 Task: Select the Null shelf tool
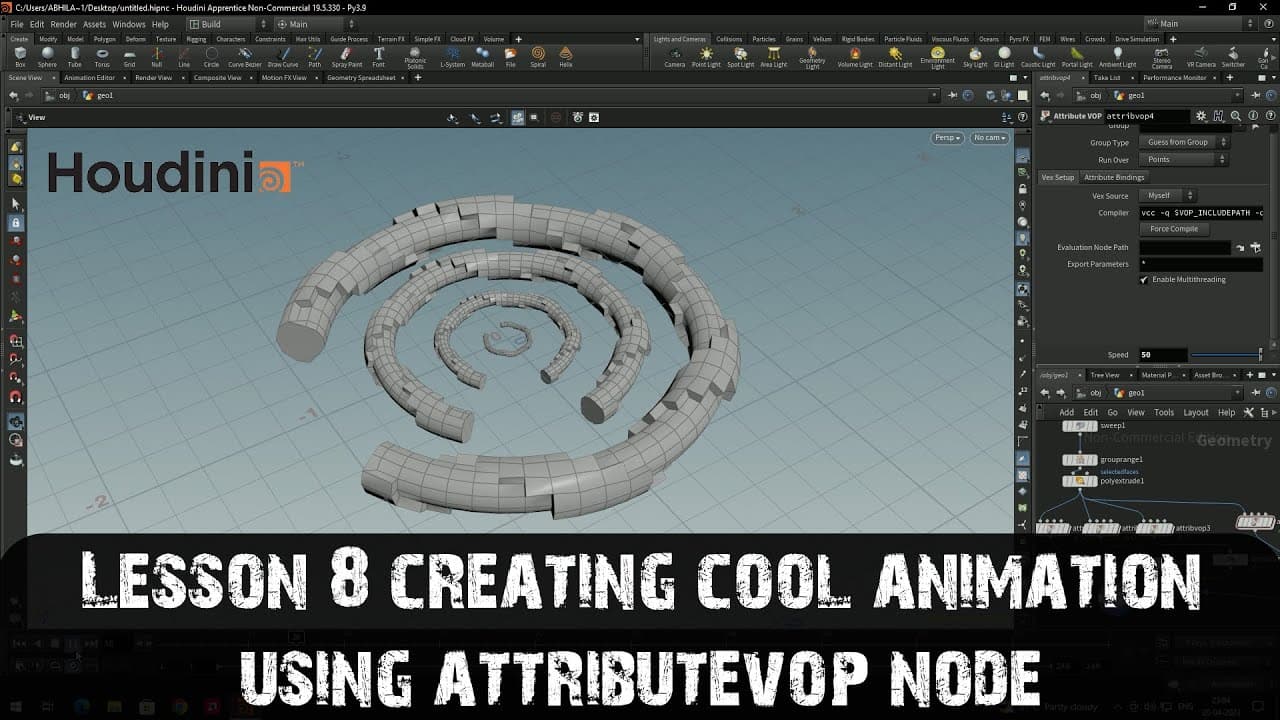pos(156,56)
